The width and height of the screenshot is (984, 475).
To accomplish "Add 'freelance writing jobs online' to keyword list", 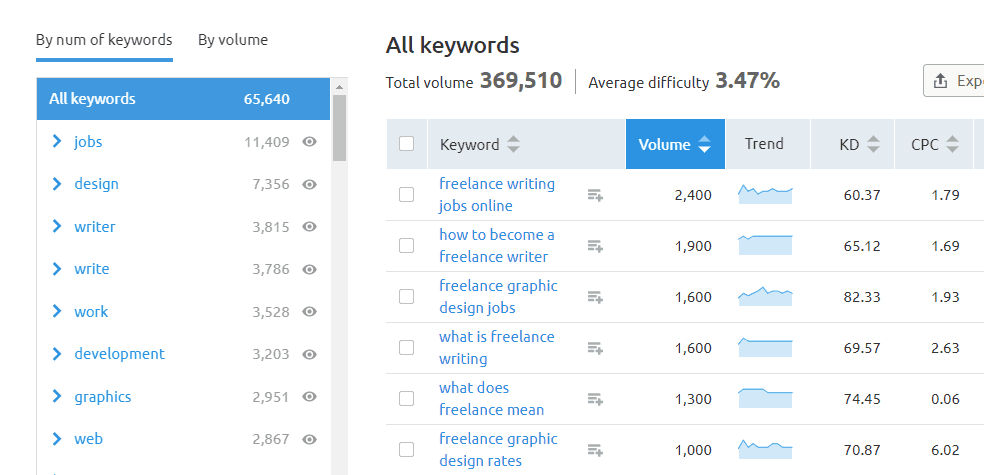I will point(595,195).
